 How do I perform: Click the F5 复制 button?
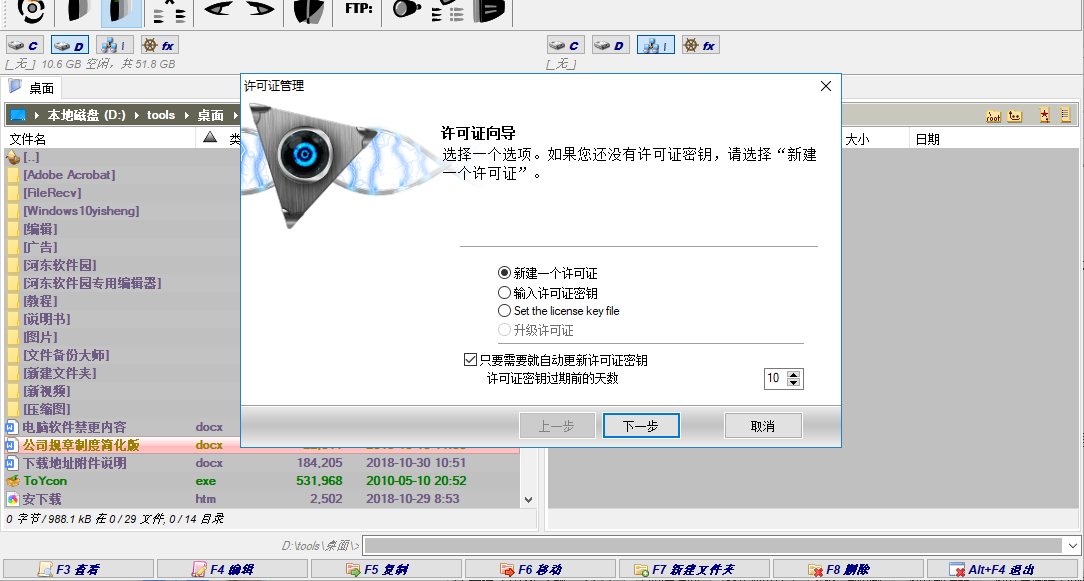click(x=386, y=570)
